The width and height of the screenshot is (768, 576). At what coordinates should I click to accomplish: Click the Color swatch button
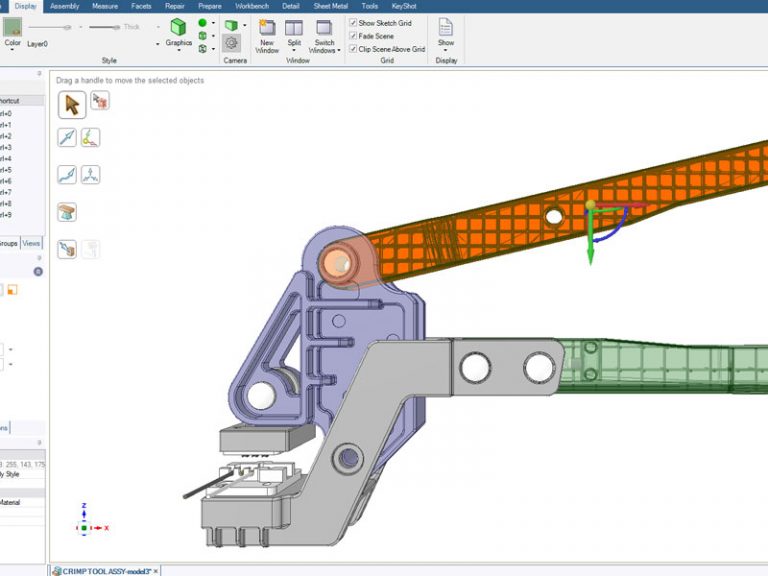click(13, 27)
